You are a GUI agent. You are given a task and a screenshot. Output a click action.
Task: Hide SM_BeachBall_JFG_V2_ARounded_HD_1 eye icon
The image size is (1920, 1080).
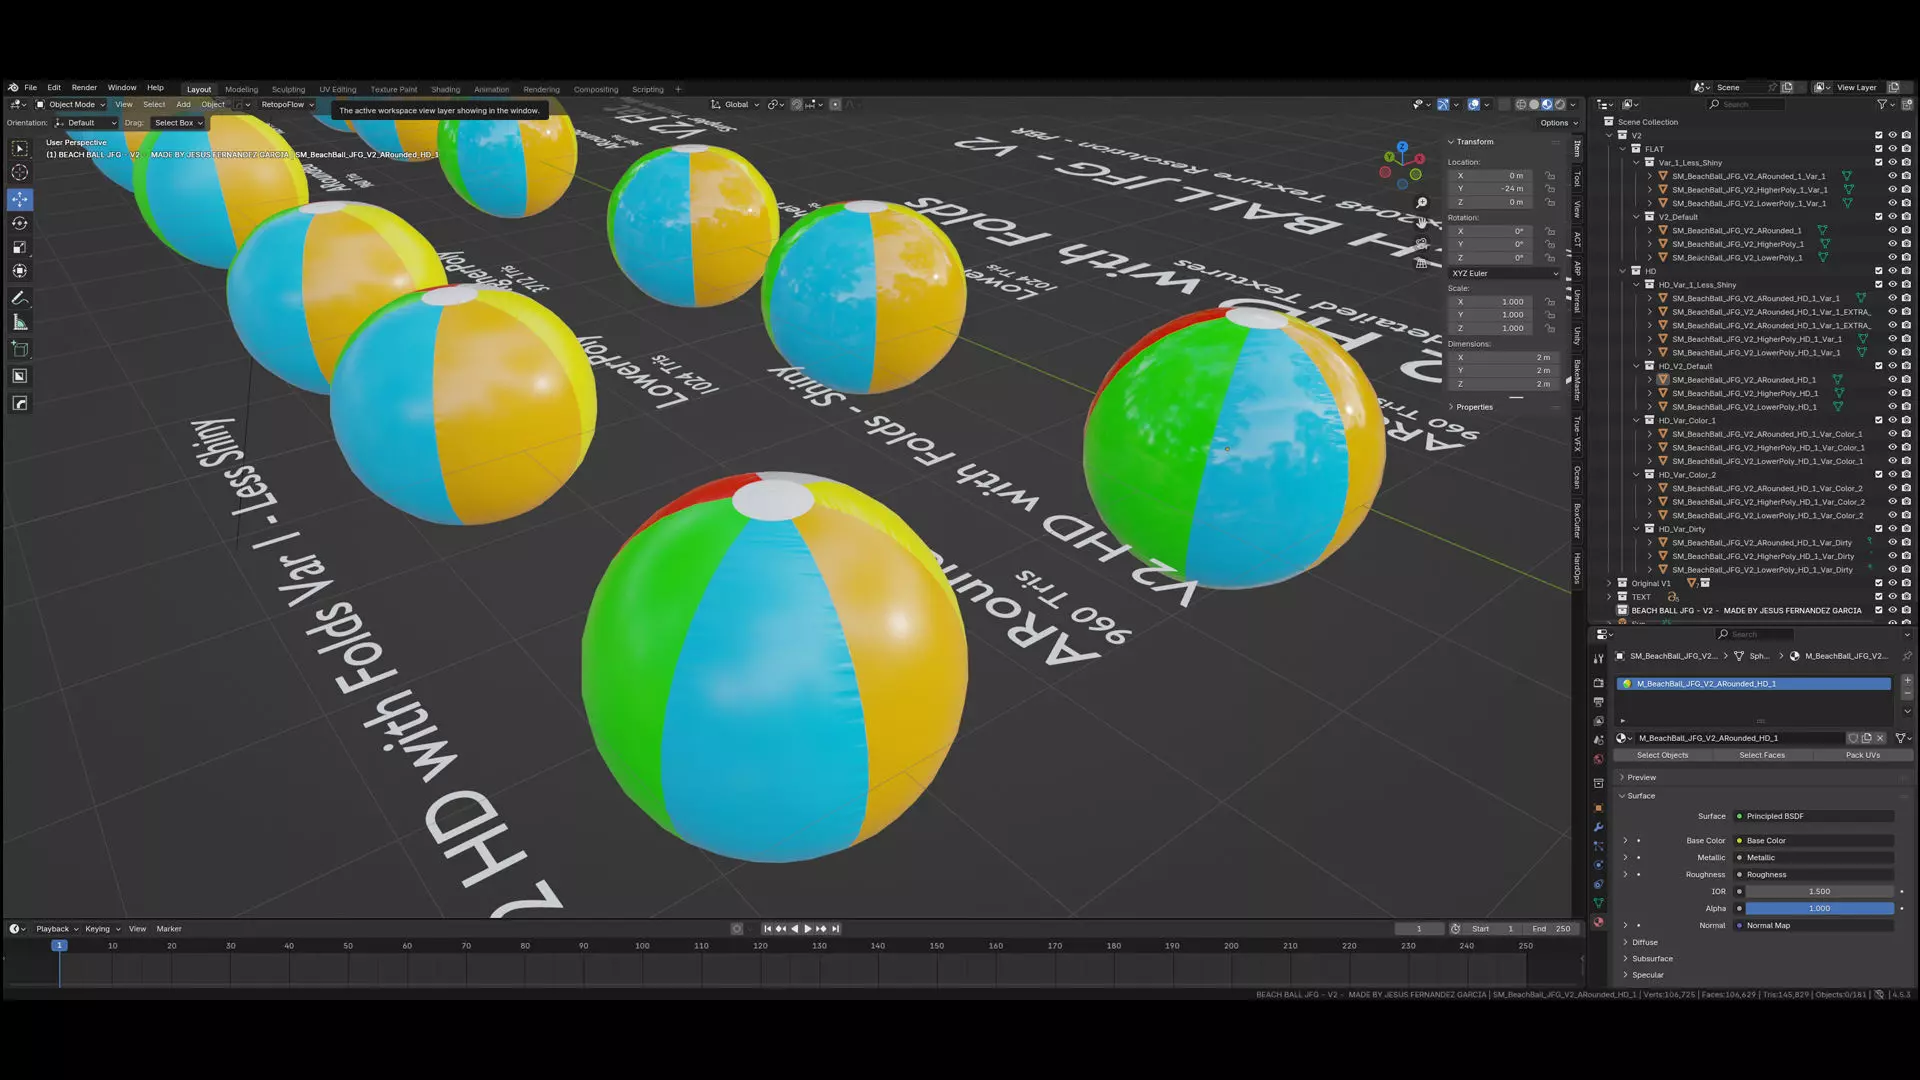[1892, 380]
